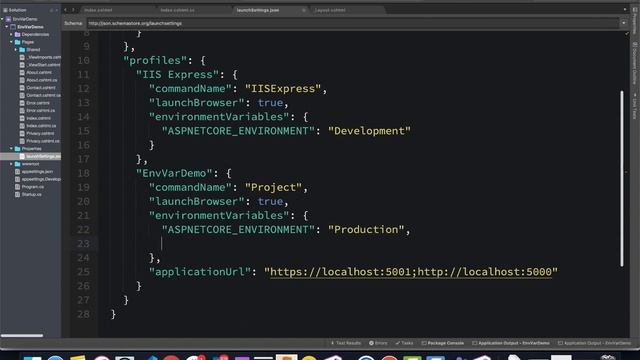Click the vertical editor scrollbar
The width and height of the screenshot is (640, 360).
pos(622,178)
